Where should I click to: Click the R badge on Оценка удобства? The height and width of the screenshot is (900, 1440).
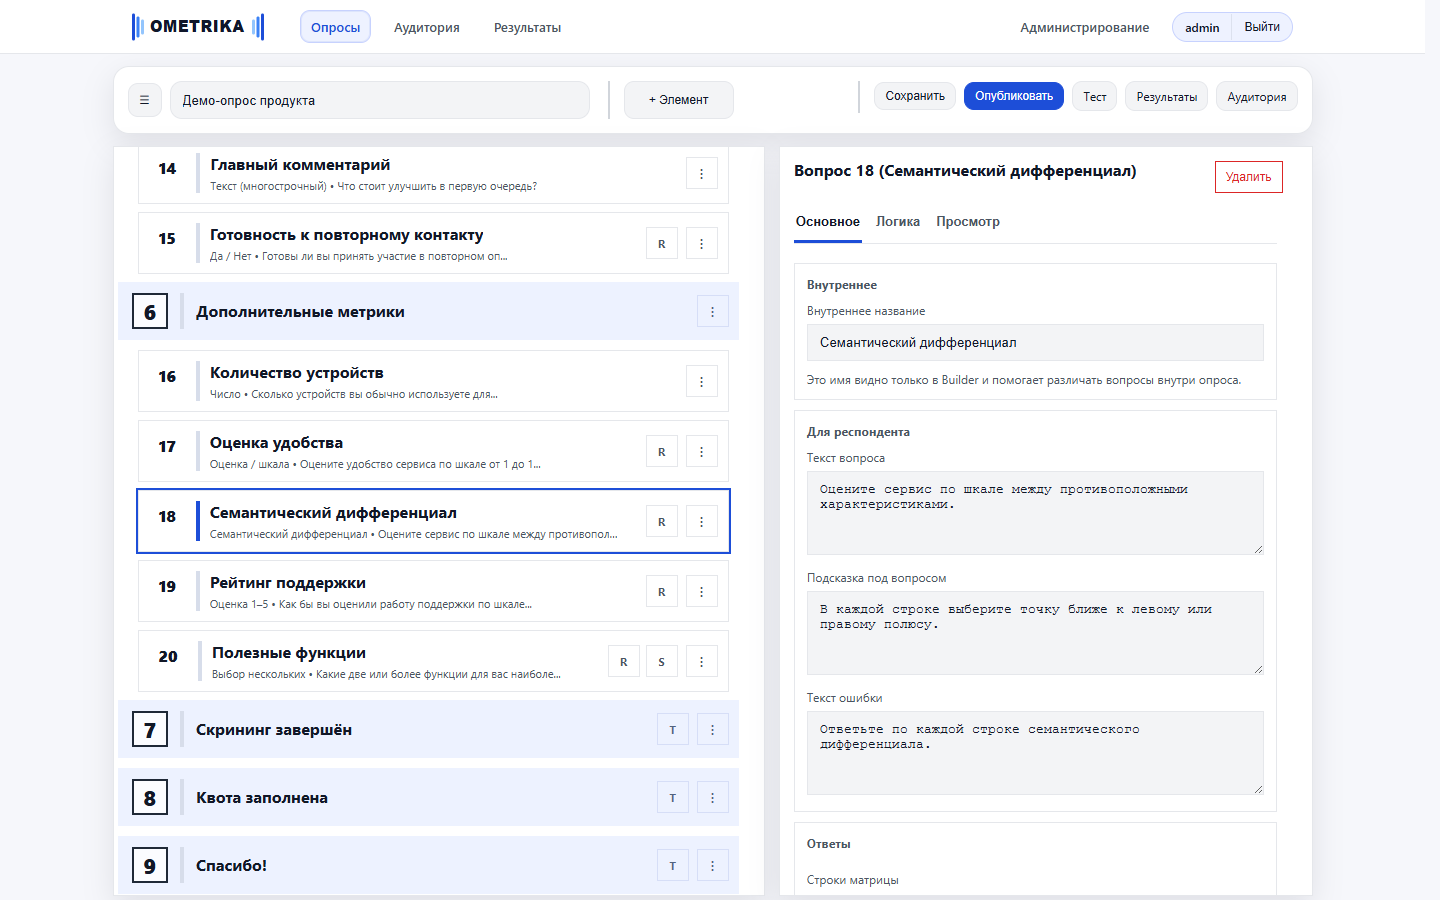[x=662, y=452]
